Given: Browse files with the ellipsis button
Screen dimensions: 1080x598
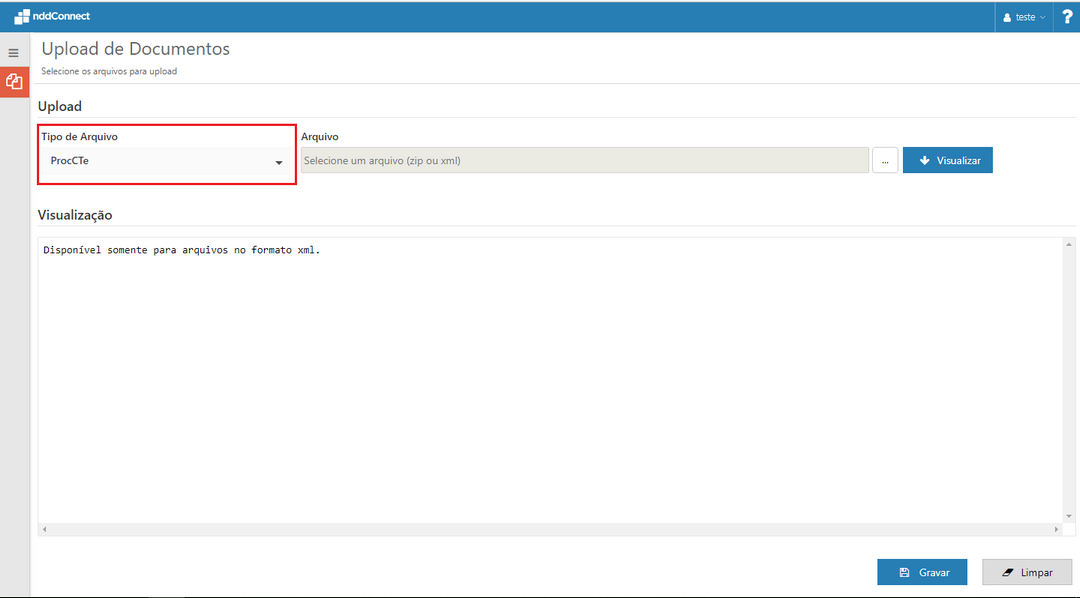Looking at the screenshot, I should [885, 161].
